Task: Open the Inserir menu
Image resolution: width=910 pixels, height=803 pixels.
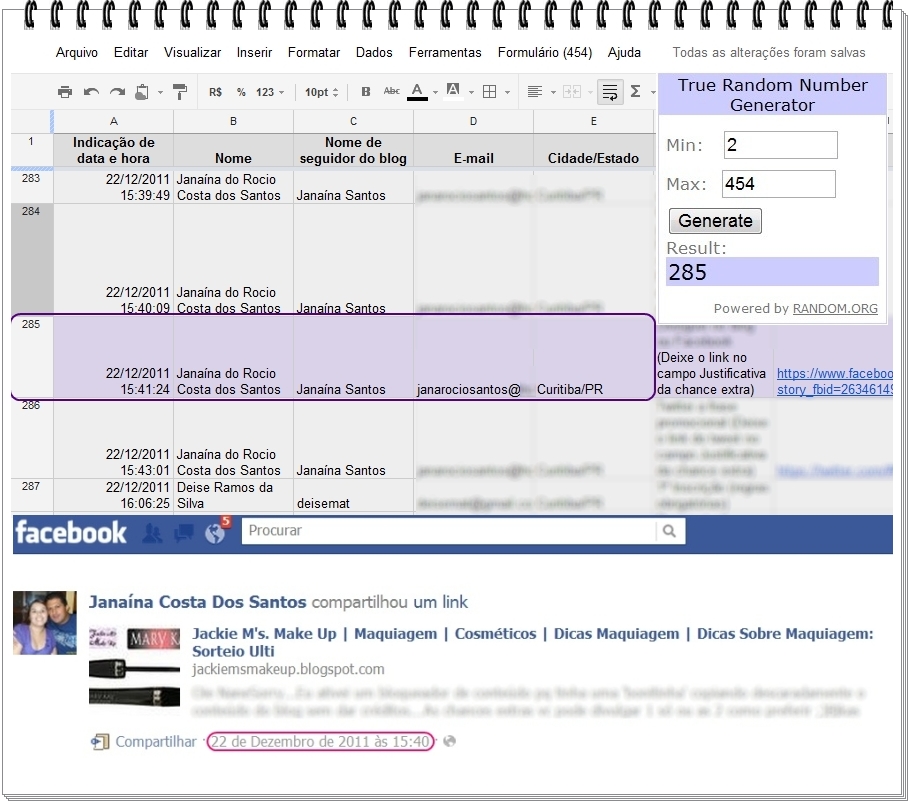Action: [x=254, y=52]
